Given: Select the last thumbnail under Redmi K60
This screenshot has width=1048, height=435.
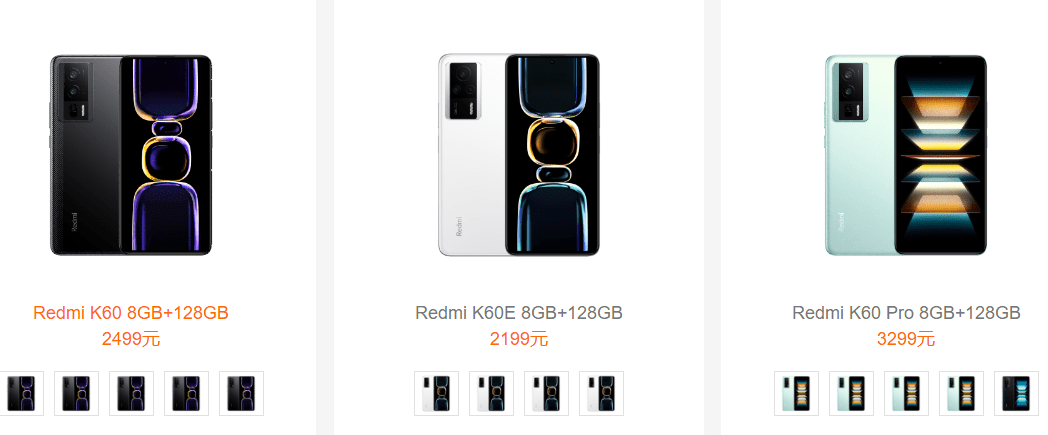Looking at the screenshot, I should point(241,393).
